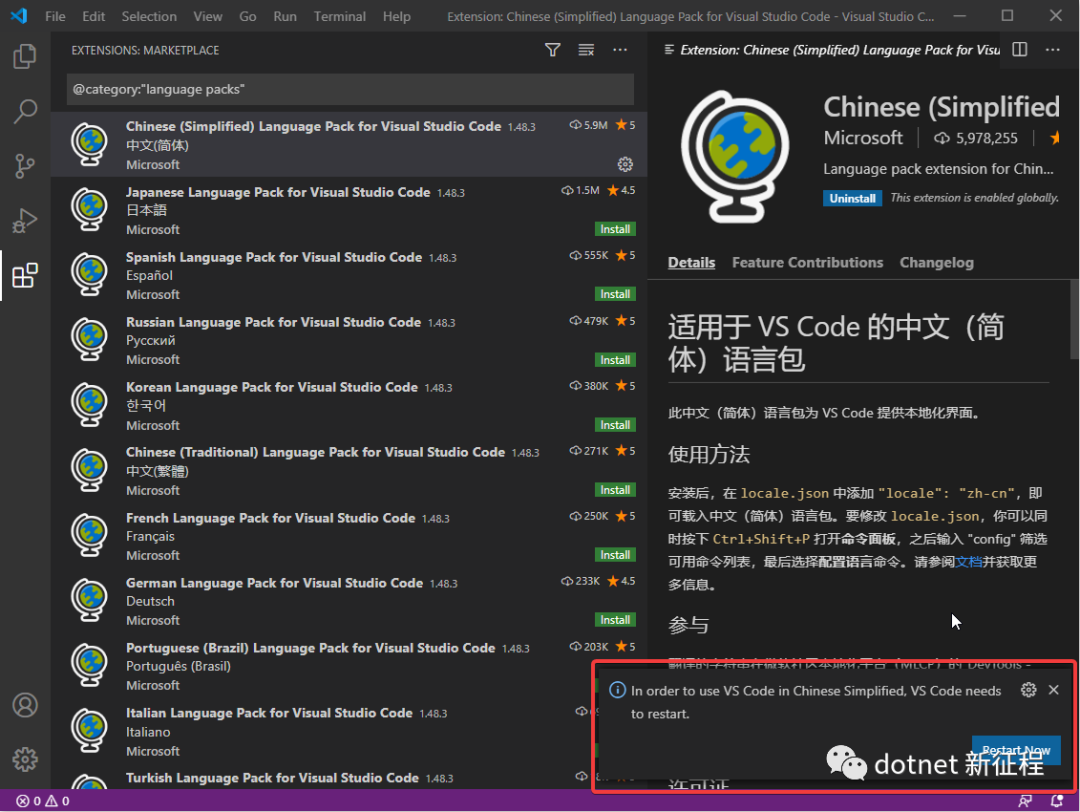Image resolution: width=1080 pixels, height=812 pixels.
Task: Select Portuguese (Brazil) Language Pack entry
Action: coord(349,666)
